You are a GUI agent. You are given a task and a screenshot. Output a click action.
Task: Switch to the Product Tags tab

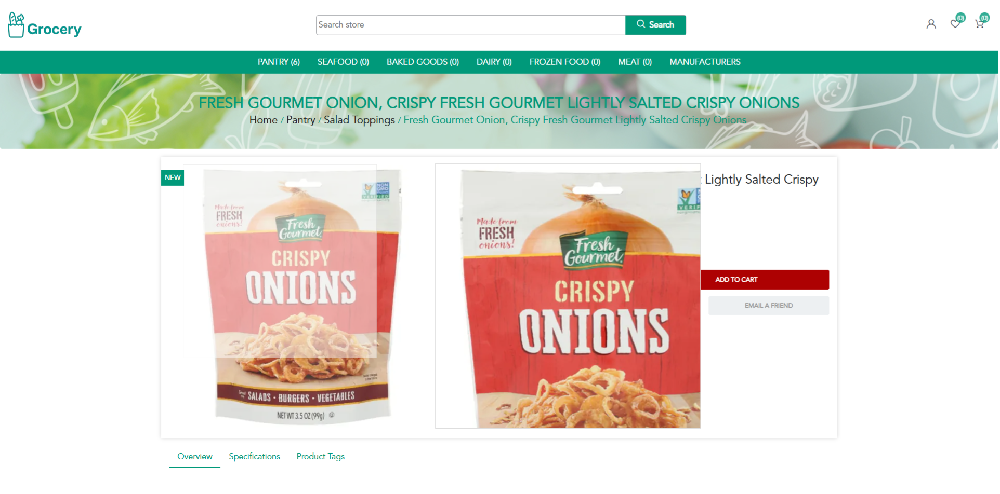coord(320,456)
